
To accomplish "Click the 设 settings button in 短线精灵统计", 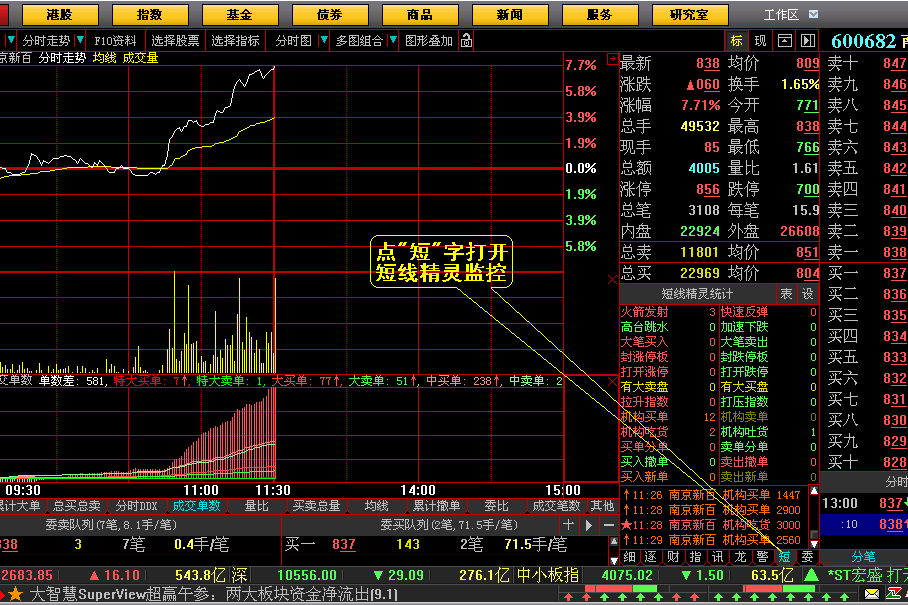I will coord(808,294).
